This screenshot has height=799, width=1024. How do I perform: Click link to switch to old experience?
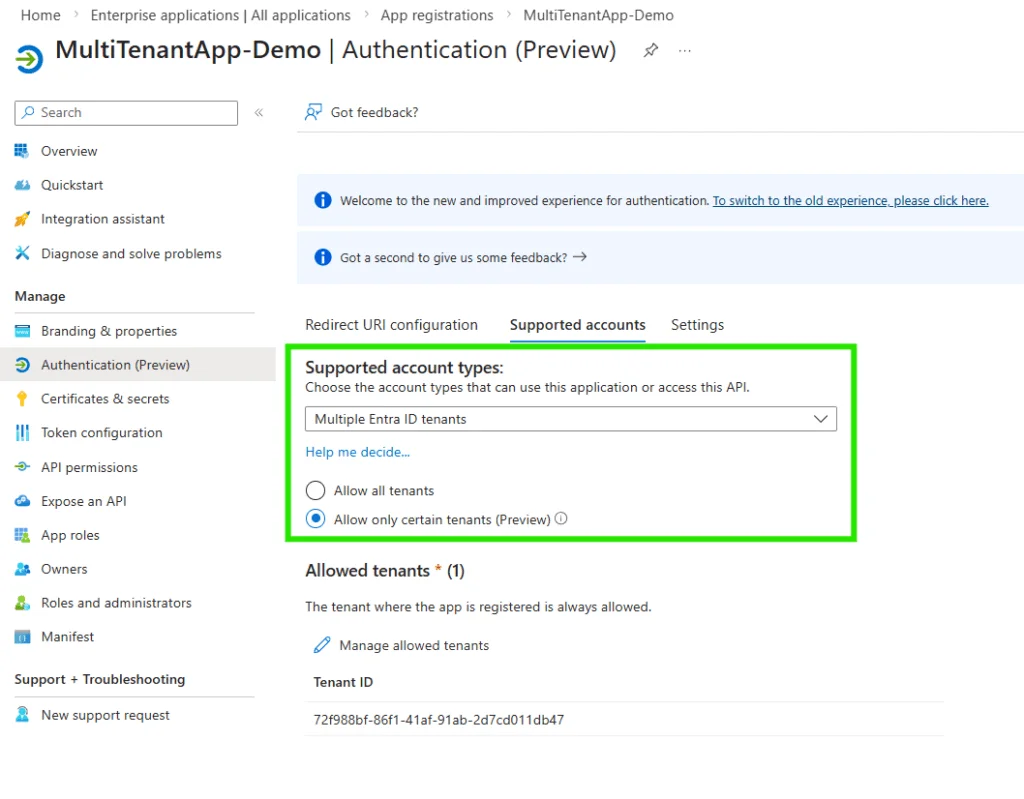pos(850,201)
